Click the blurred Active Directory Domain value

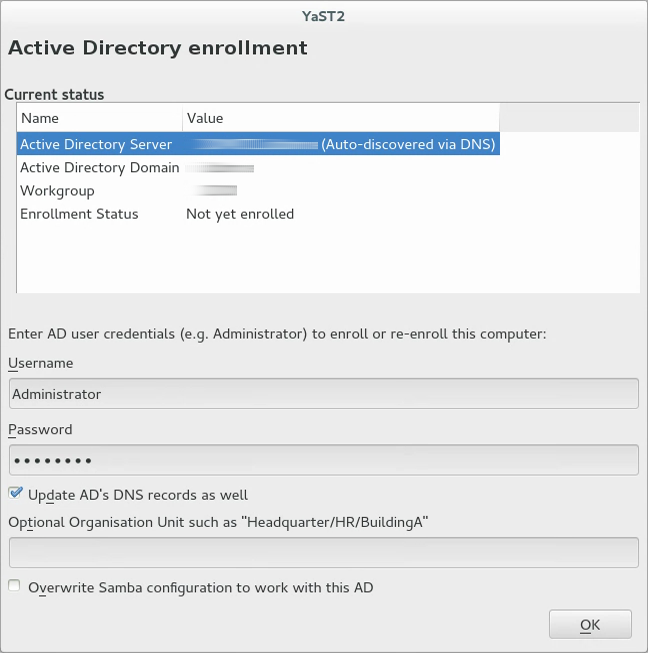click(x=222, y=168)
